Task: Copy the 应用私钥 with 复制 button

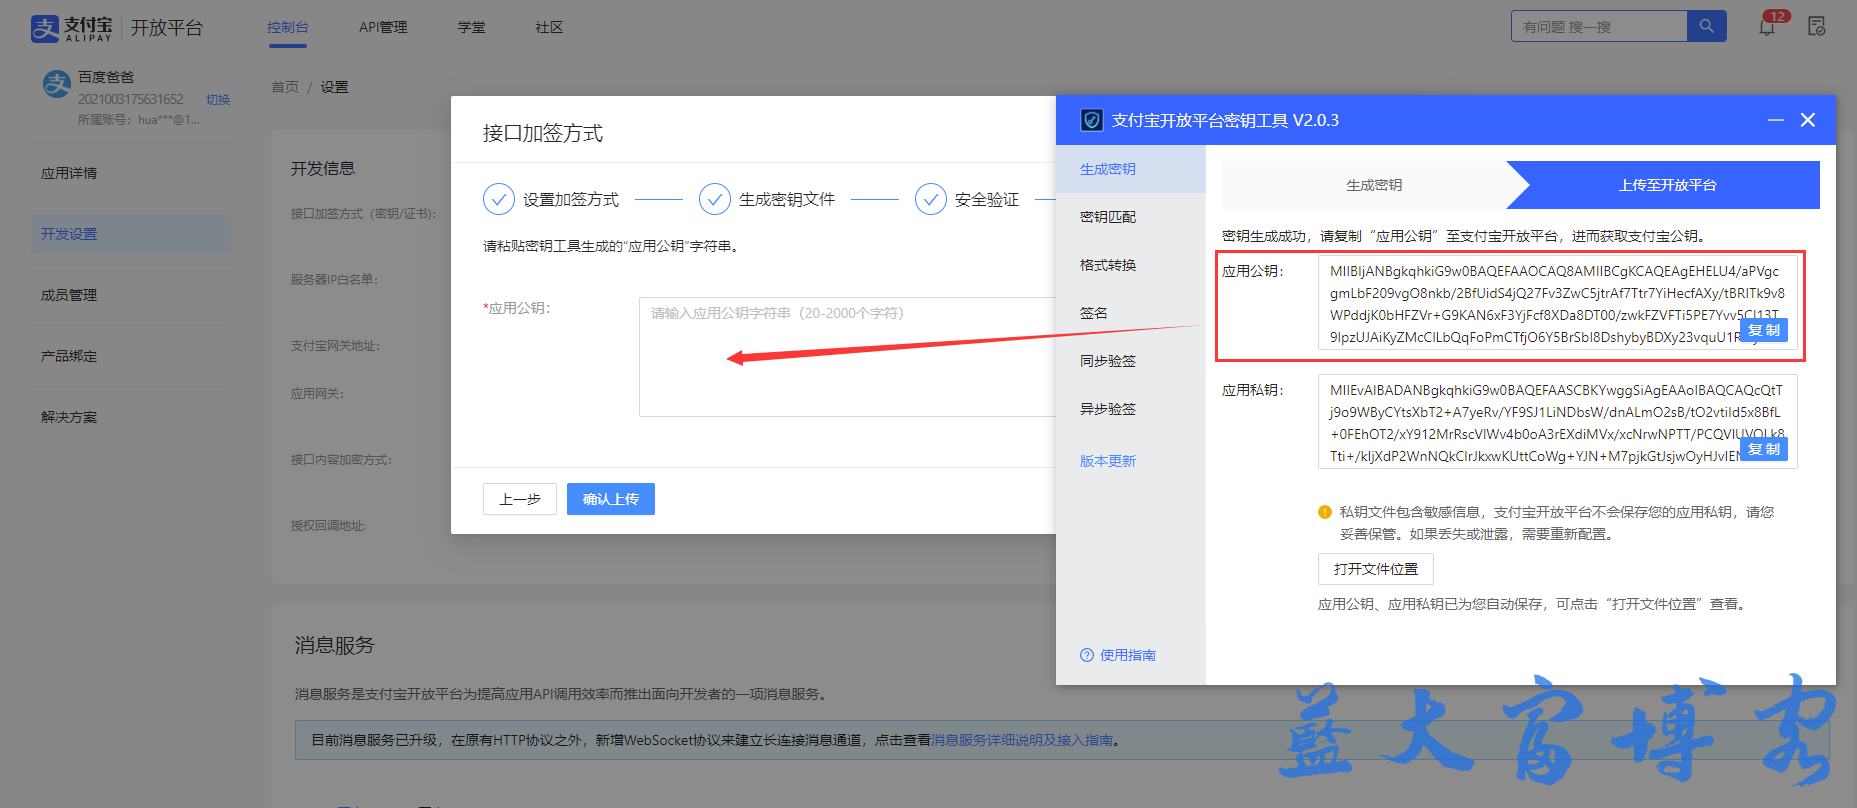Action: pos(1764,449)
